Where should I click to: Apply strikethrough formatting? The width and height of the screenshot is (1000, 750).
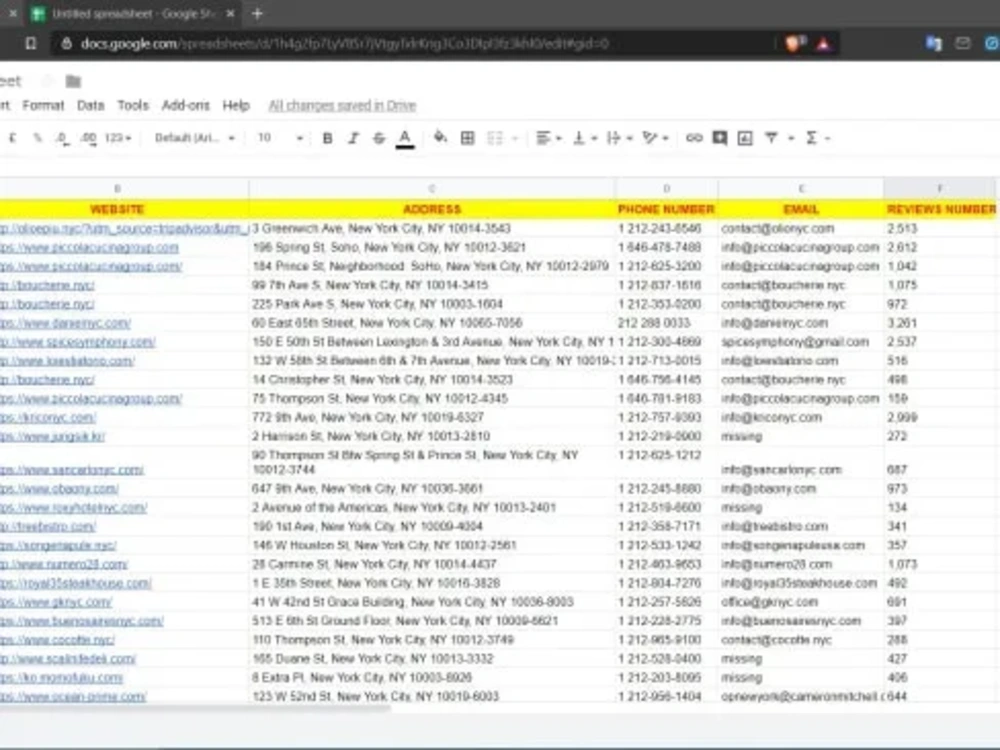click(379, 138)
